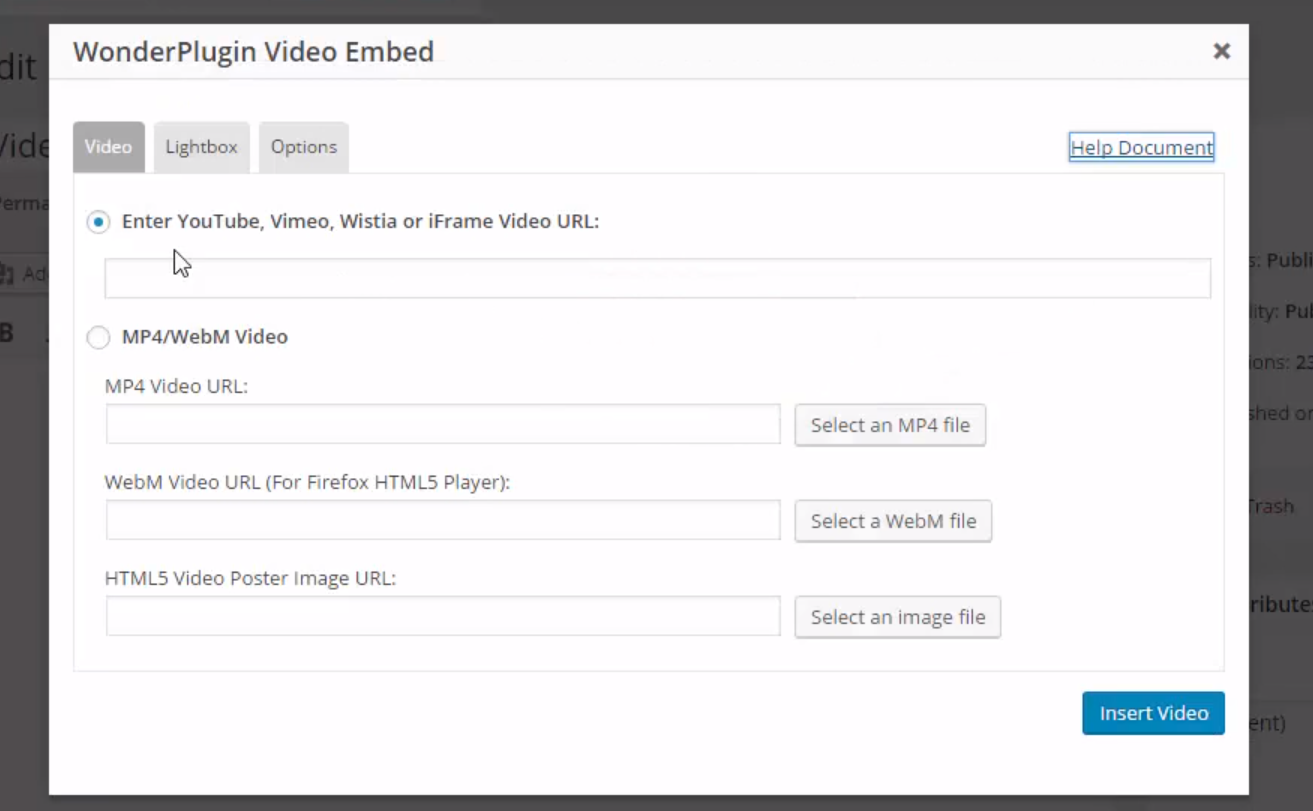This screenshot has width=1313, height=811.
Task: Open the Lightbox tab
Action: (x=201, y=147)
